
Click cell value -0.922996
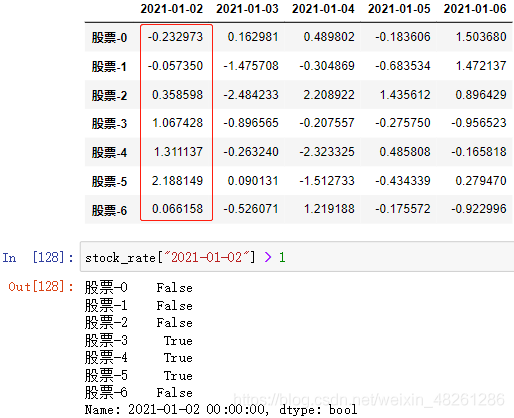[479, 209]
